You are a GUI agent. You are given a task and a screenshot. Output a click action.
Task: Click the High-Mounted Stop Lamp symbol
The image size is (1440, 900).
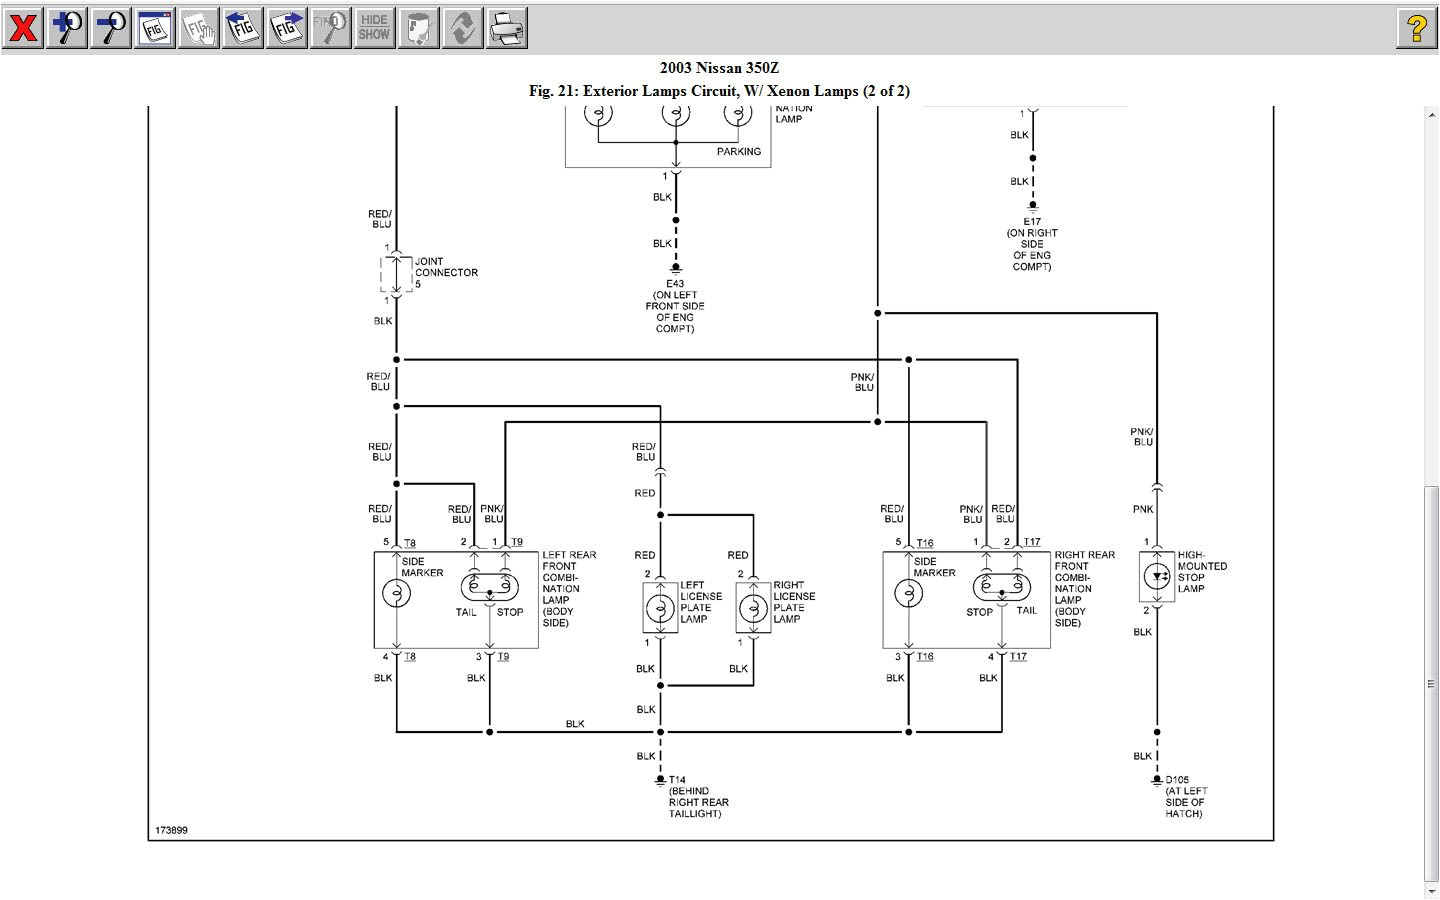[x=1157, y=576]
